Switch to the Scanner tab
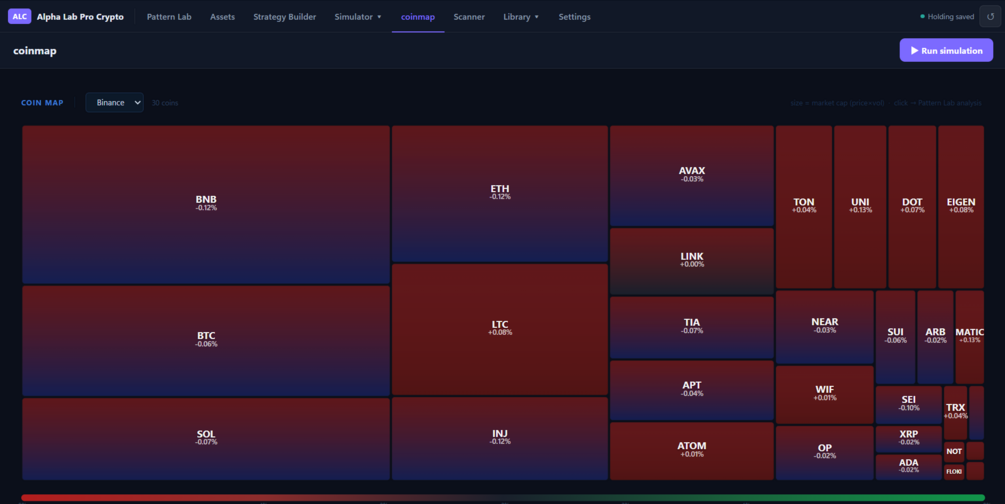Image resolution: width=1005 pixels, height=504 pixels. point(469,17)
